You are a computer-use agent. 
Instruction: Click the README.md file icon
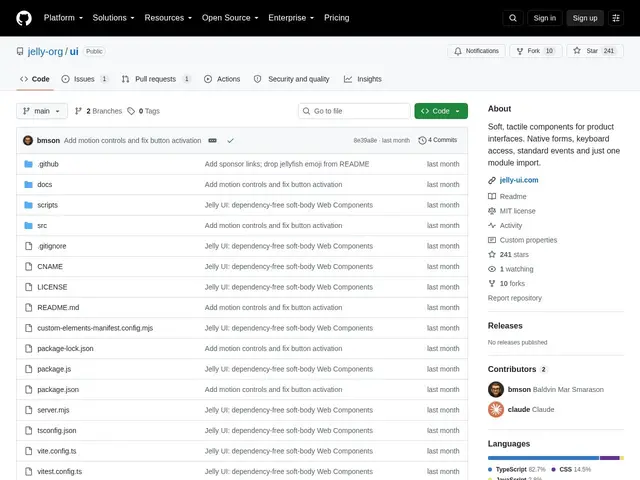(28, 307)
